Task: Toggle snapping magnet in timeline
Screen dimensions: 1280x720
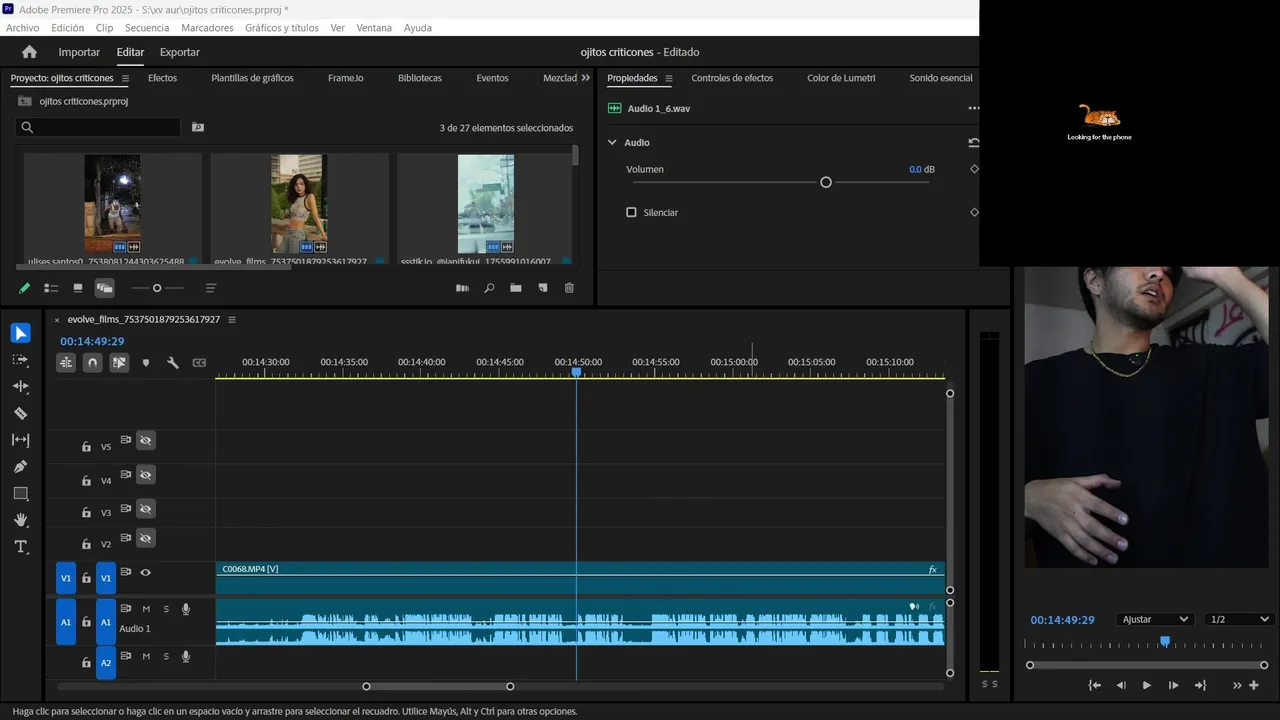Action: [x=92, y=363]
